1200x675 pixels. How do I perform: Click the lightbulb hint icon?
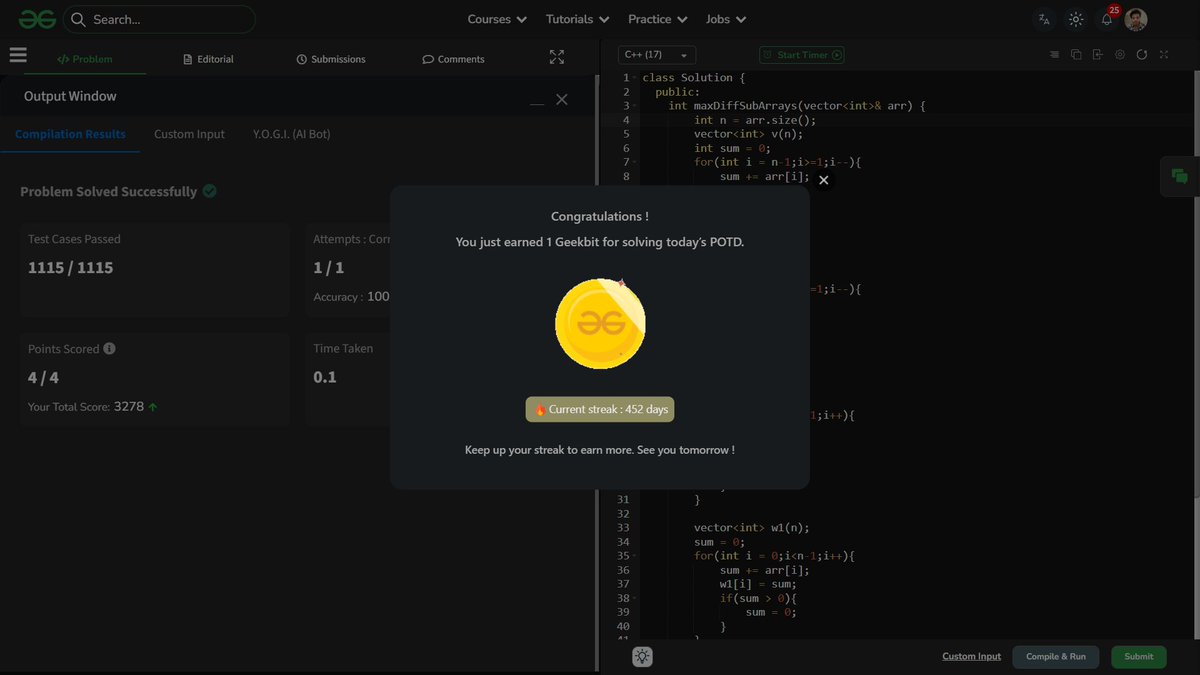(x=642, y=657)
